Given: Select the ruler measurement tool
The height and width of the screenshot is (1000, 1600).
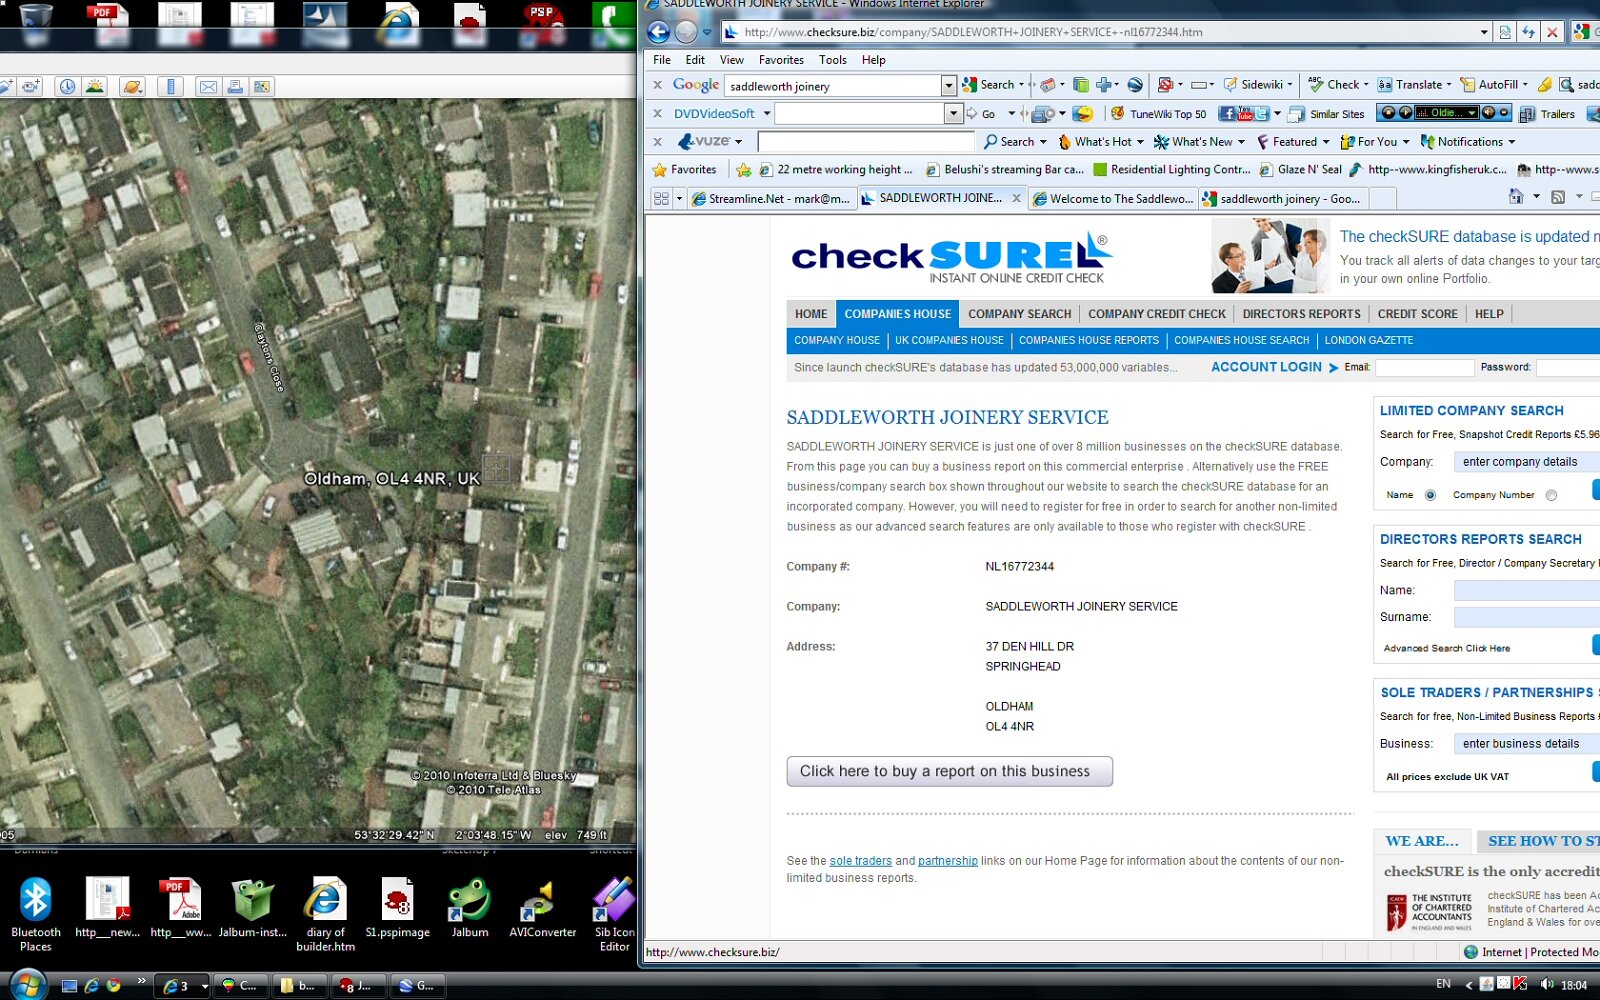Looking at the screenshot, I should click(171, 87).
